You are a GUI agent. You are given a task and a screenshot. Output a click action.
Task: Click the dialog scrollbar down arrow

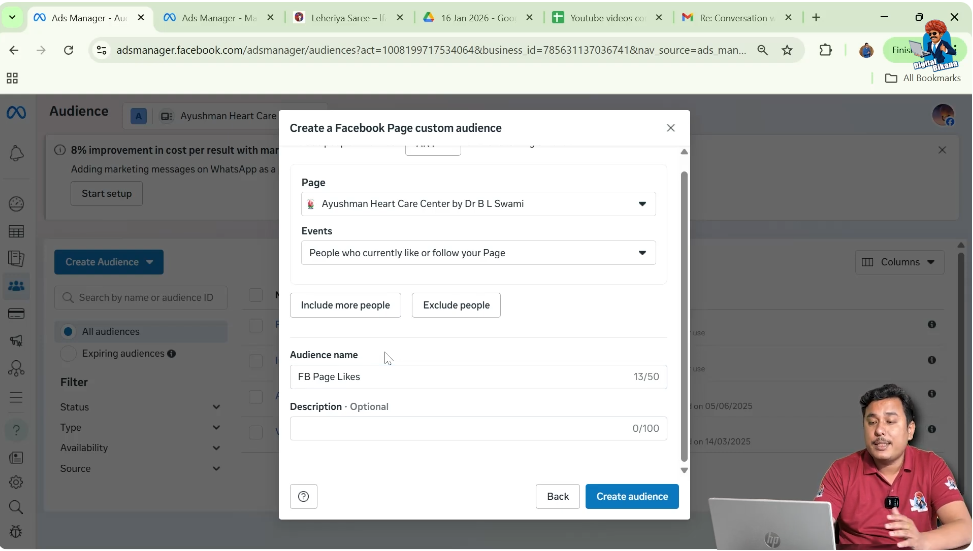tap(684, 470)
